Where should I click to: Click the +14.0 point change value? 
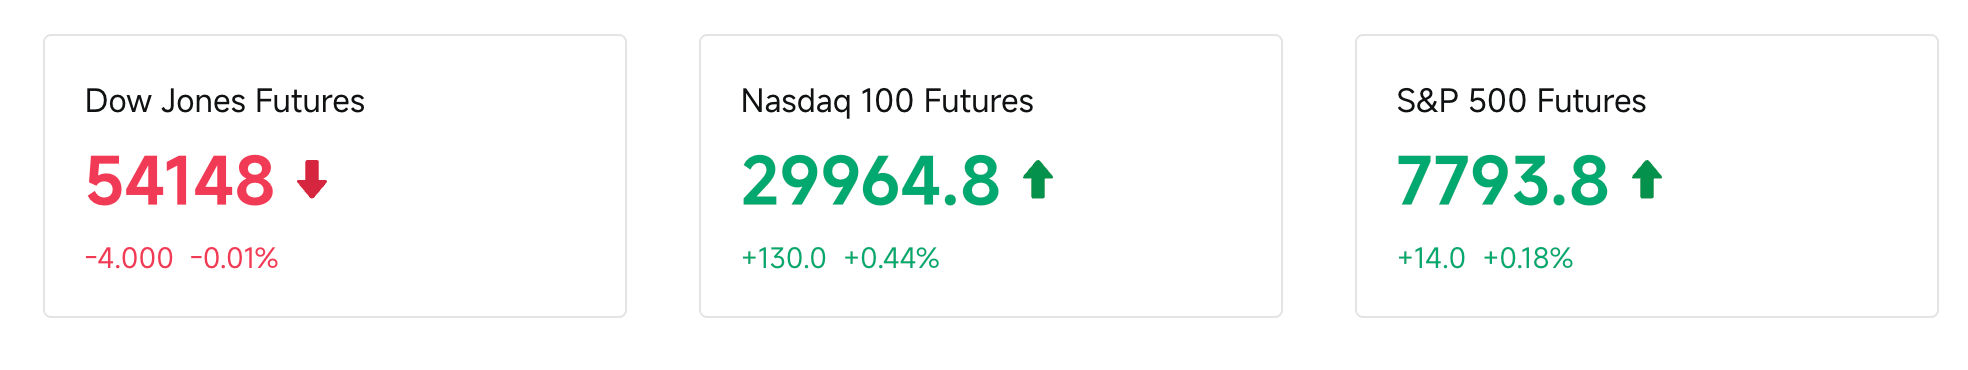coord(1431,258)
